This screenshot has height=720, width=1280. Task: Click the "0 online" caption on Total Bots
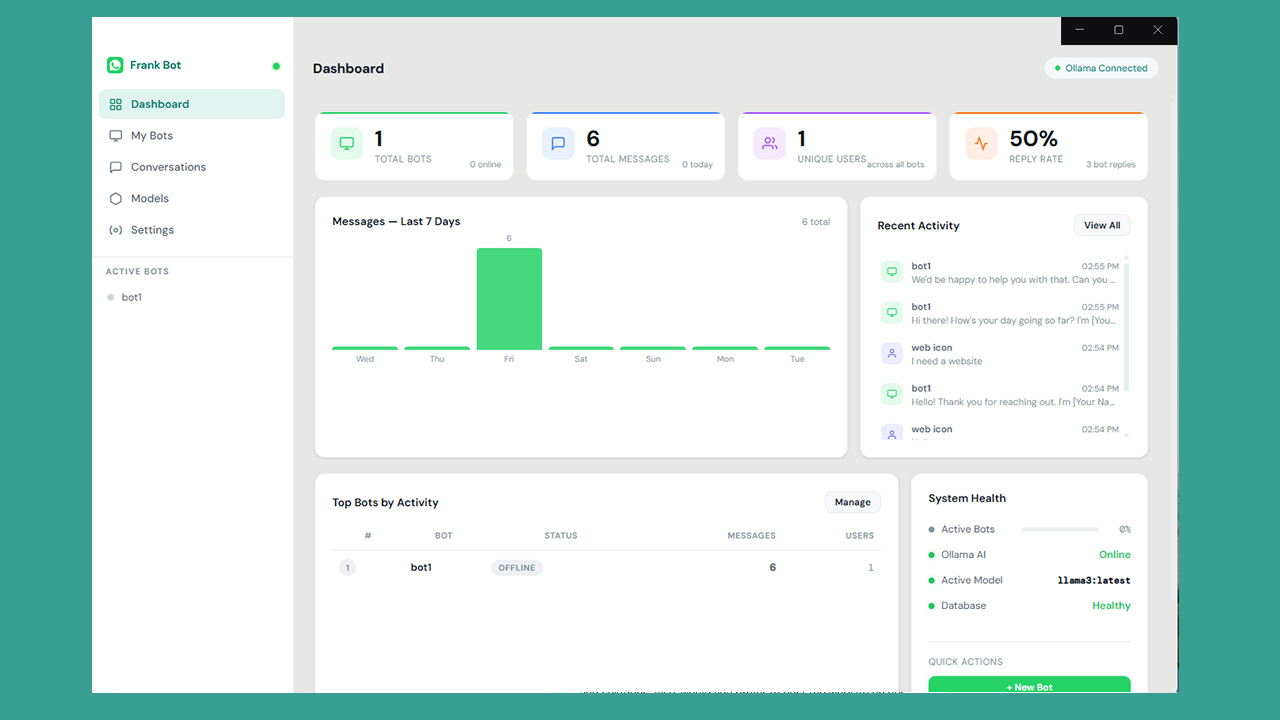486,165
